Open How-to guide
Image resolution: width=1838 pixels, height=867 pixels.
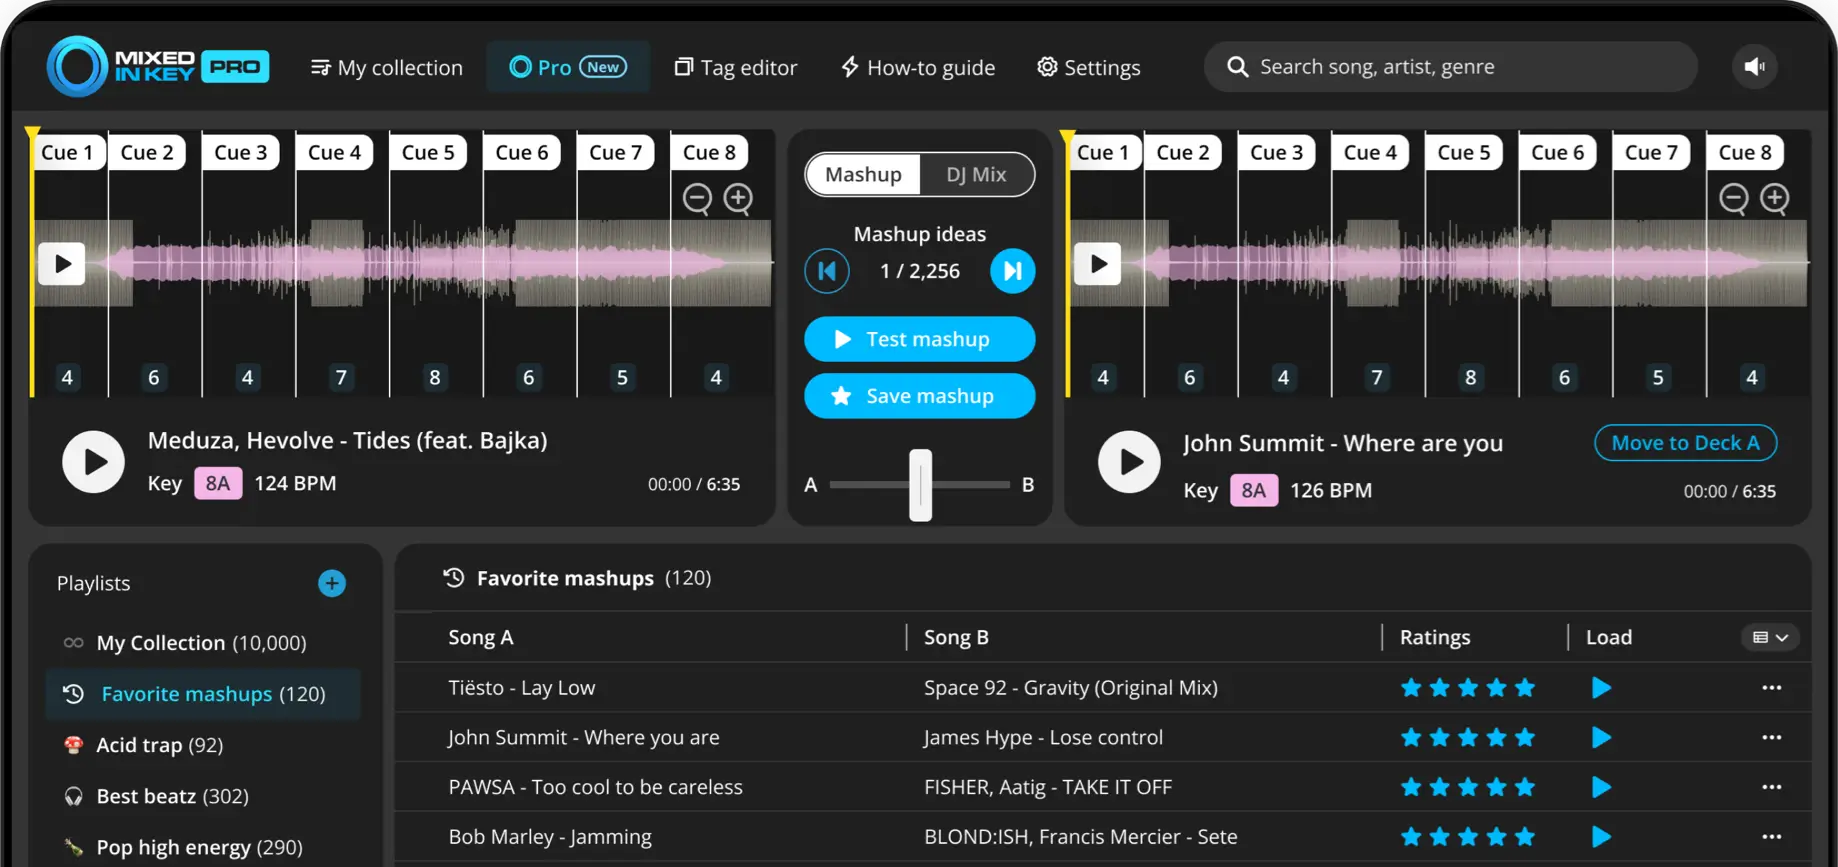918,67
